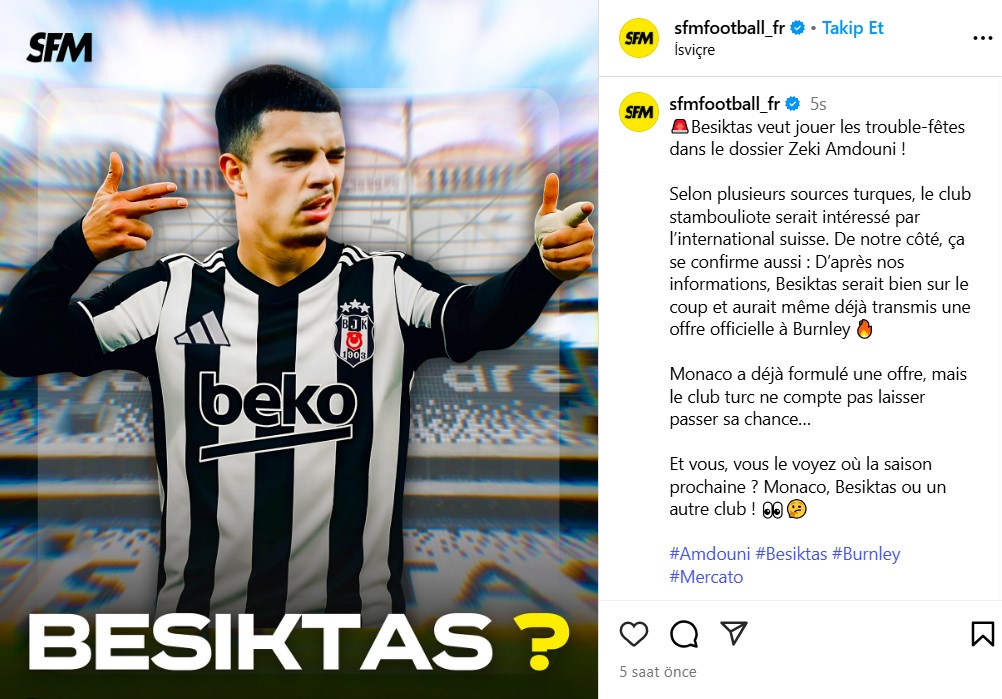Open the #Burnley hashtag
The height and width of the screenshot is (699, 1002).
click(x=866, y=554)
